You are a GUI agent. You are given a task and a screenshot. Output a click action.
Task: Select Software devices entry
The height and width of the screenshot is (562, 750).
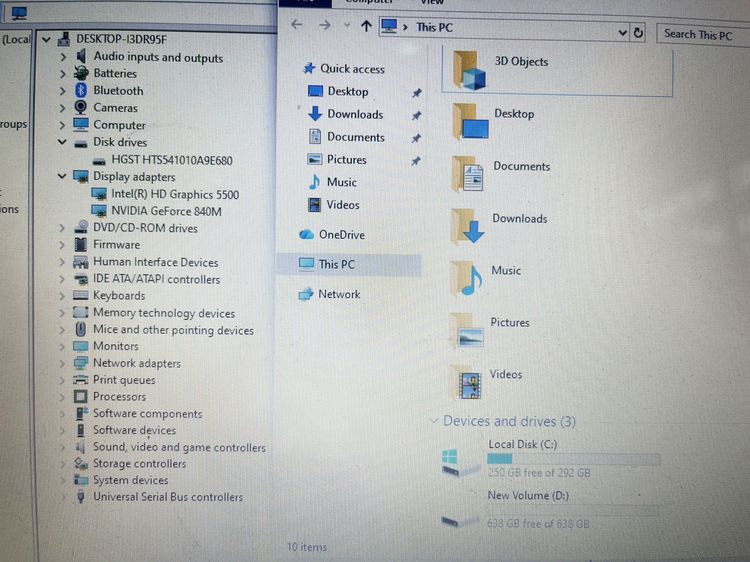tap(134, 430)
